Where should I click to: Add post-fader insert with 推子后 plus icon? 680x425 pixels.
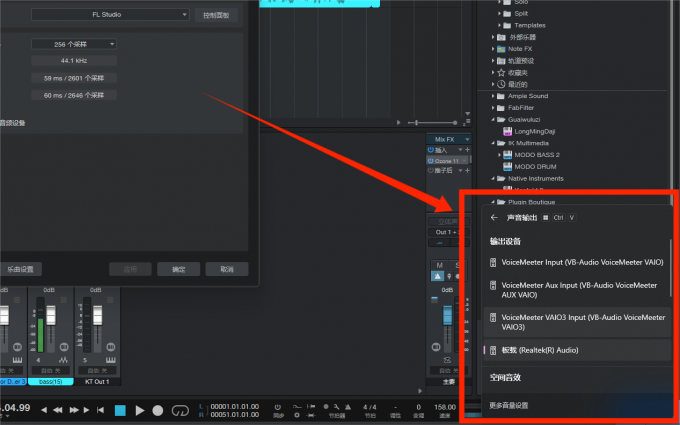[468, 170]
